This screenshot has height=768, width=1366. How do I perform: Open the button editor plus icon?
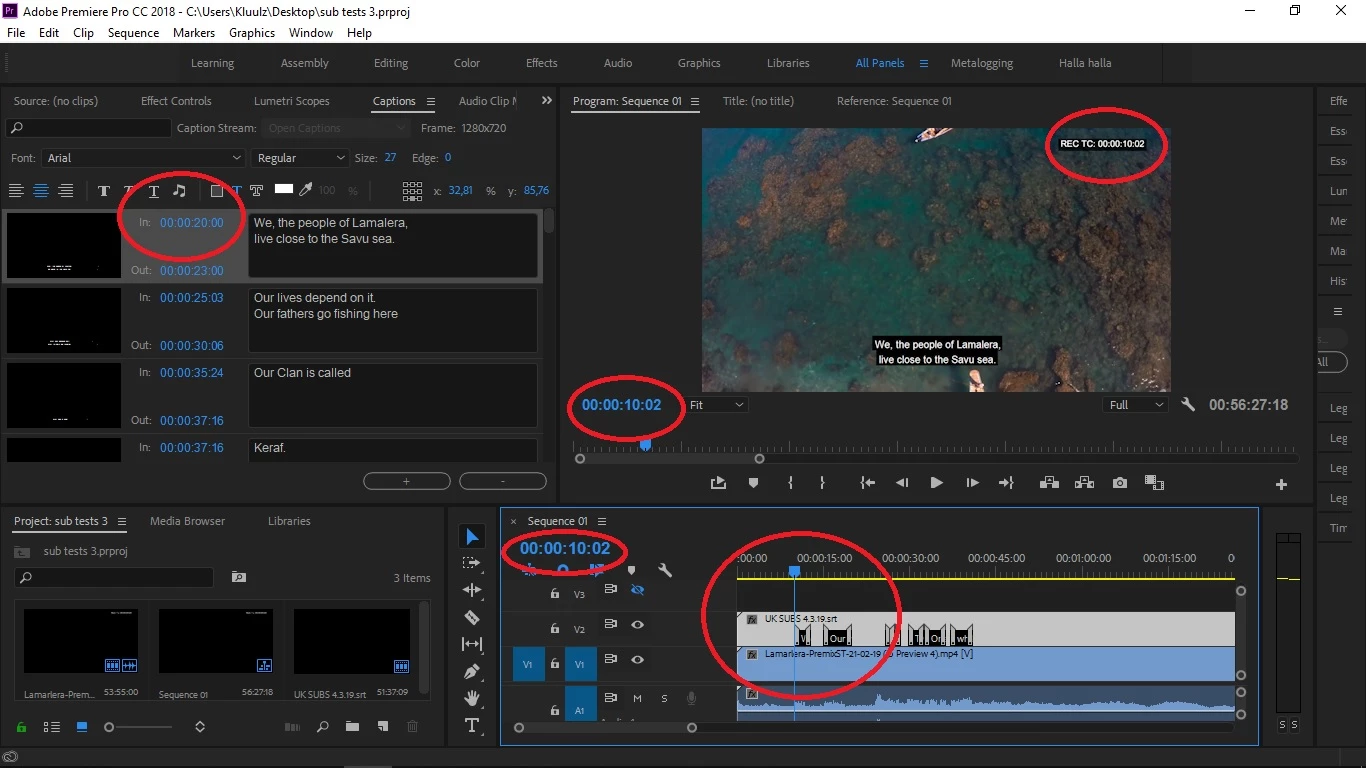tap(1281, 485)
